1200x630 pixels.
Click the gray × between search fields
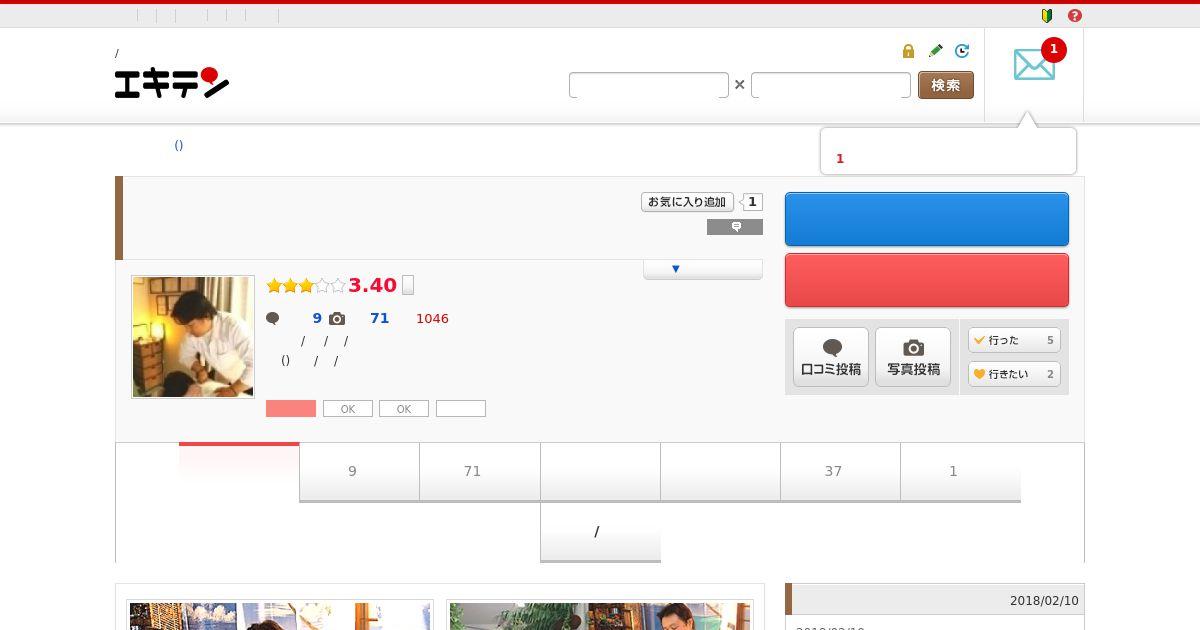point(740,85)
